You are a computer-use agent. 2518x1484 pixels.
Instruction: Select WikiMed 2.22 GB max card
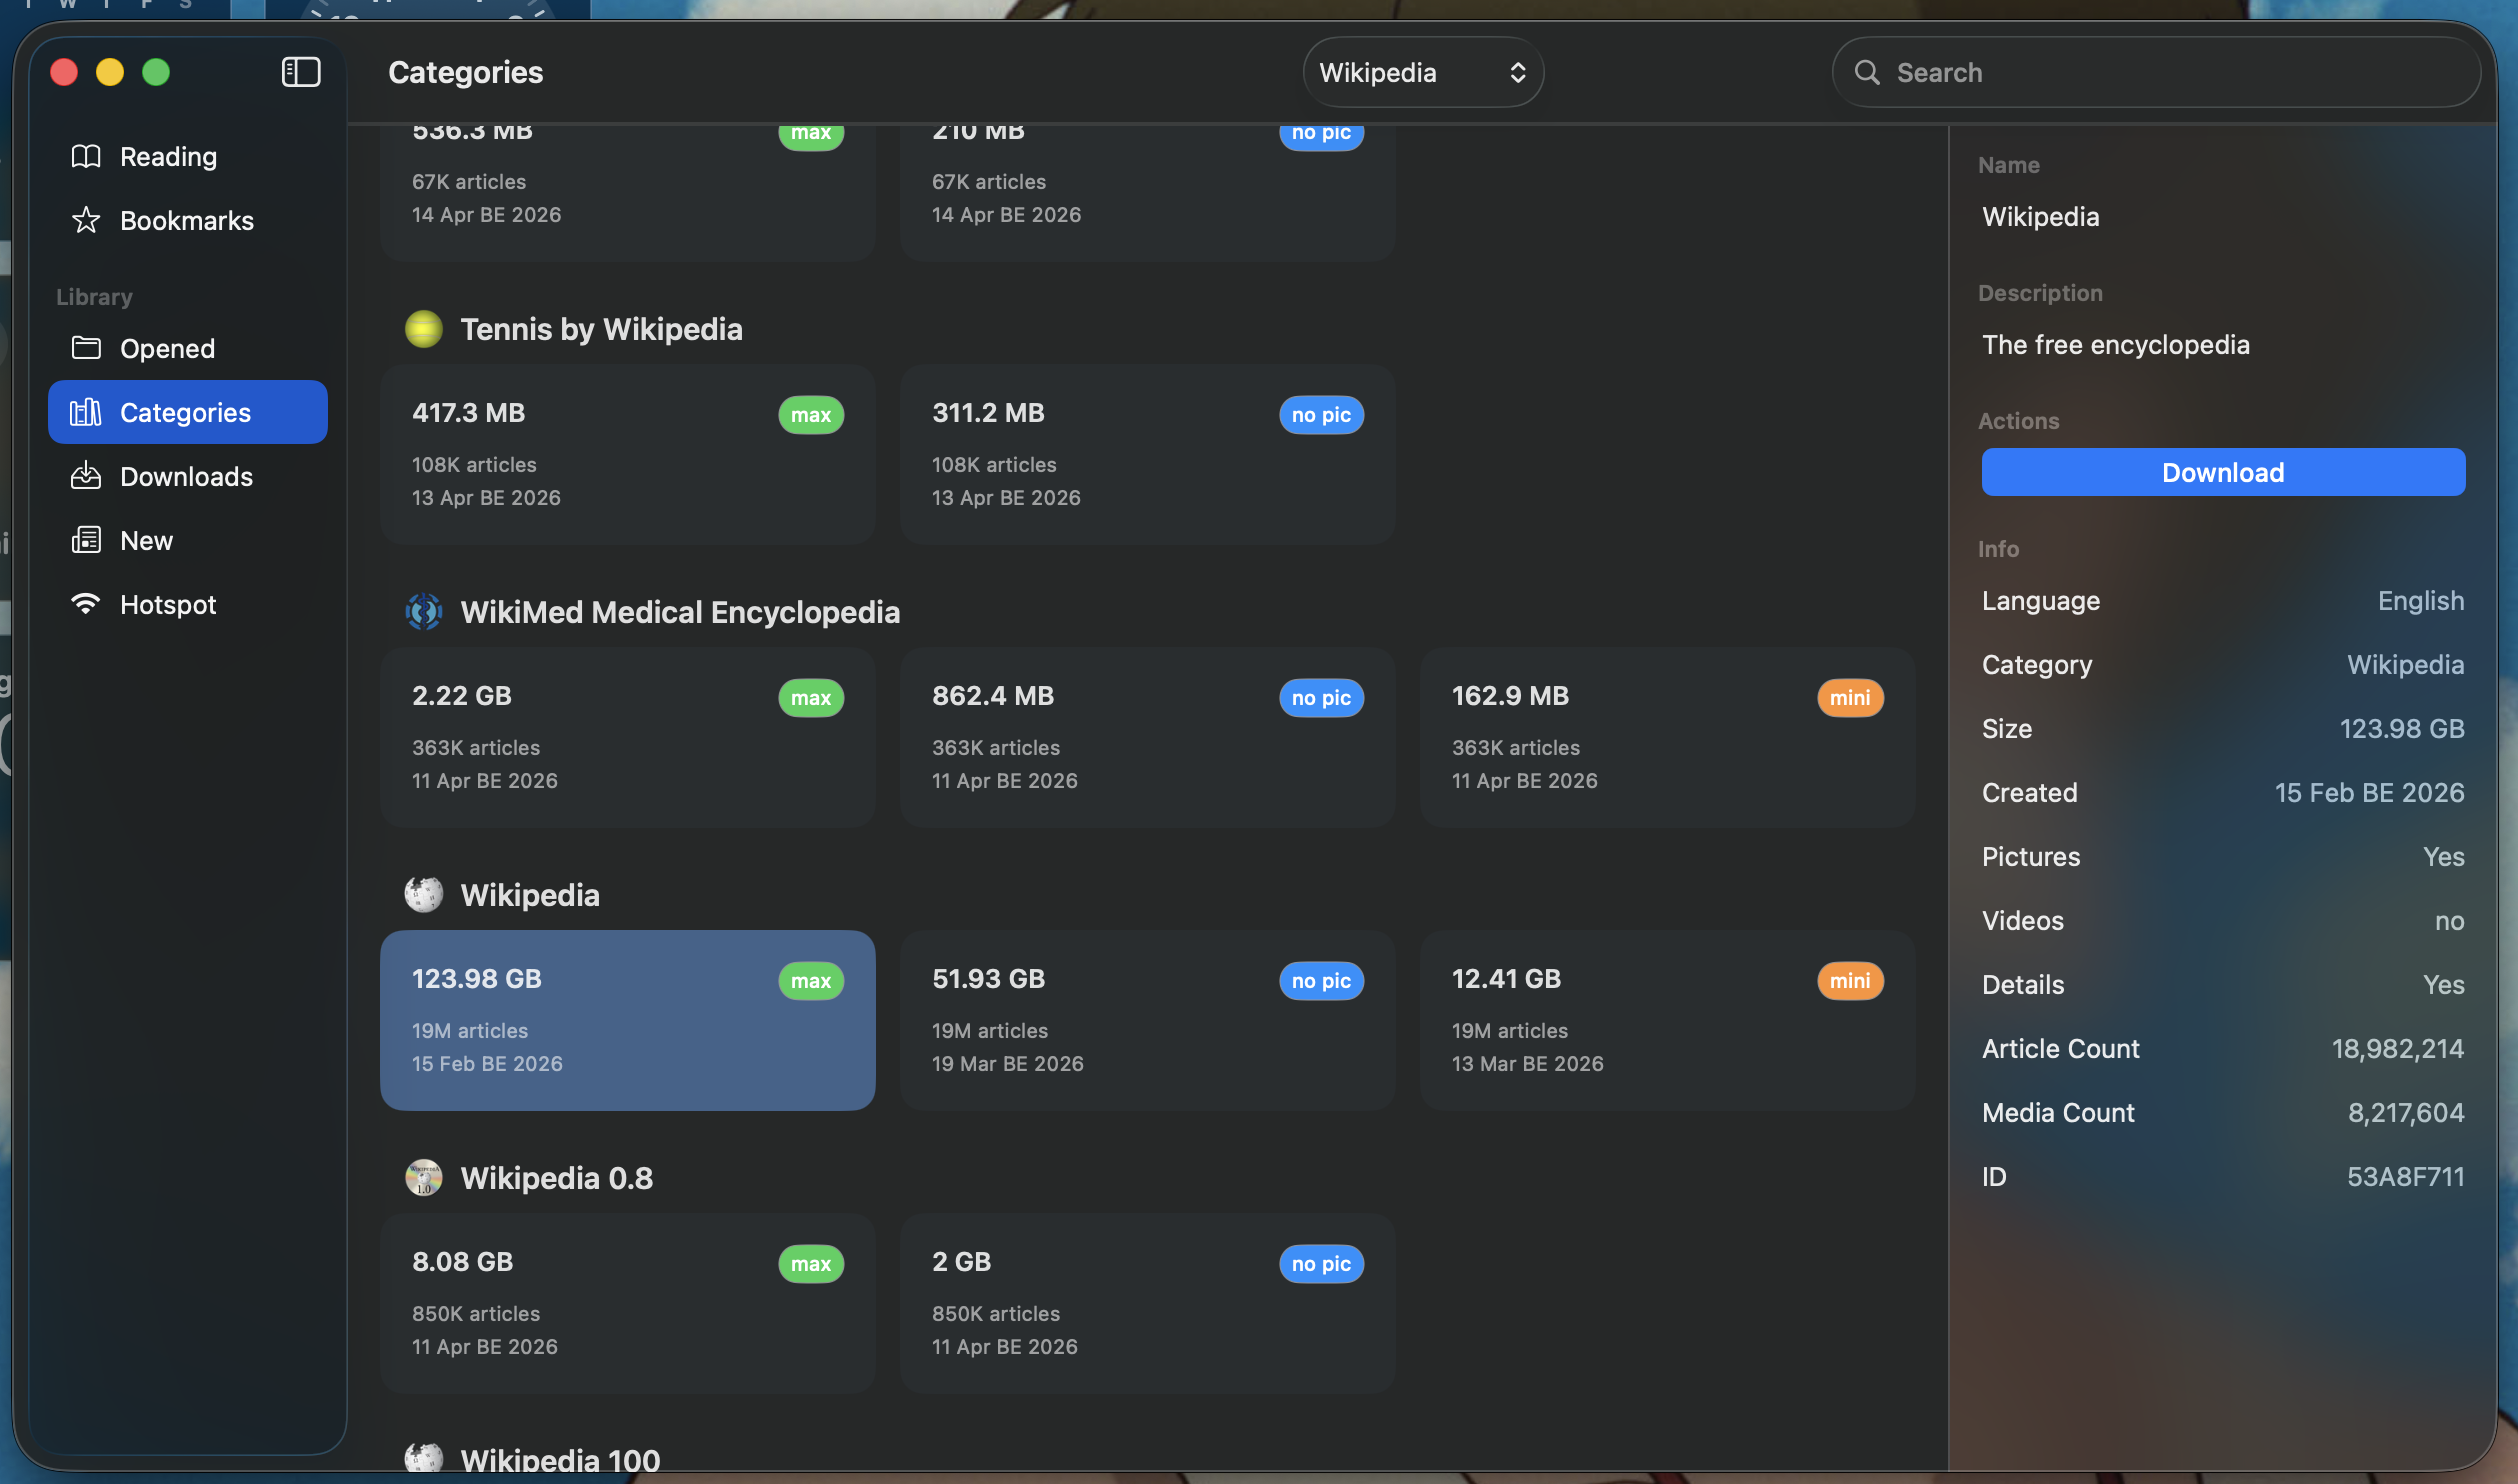tap(628, 738)
